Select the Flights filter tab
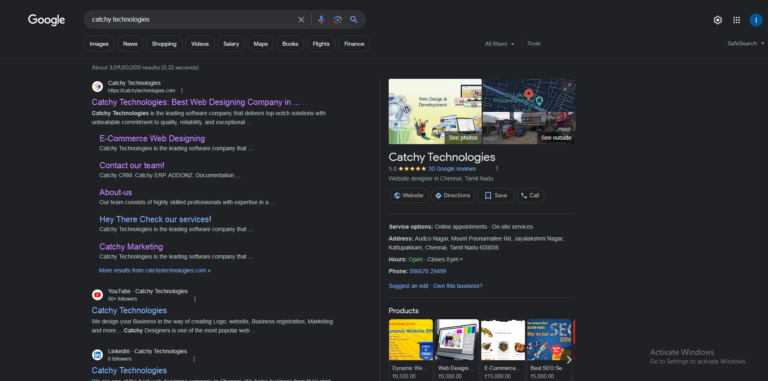Image resolution: width=768 pixels, height=381 pixels. pos(321,44)
